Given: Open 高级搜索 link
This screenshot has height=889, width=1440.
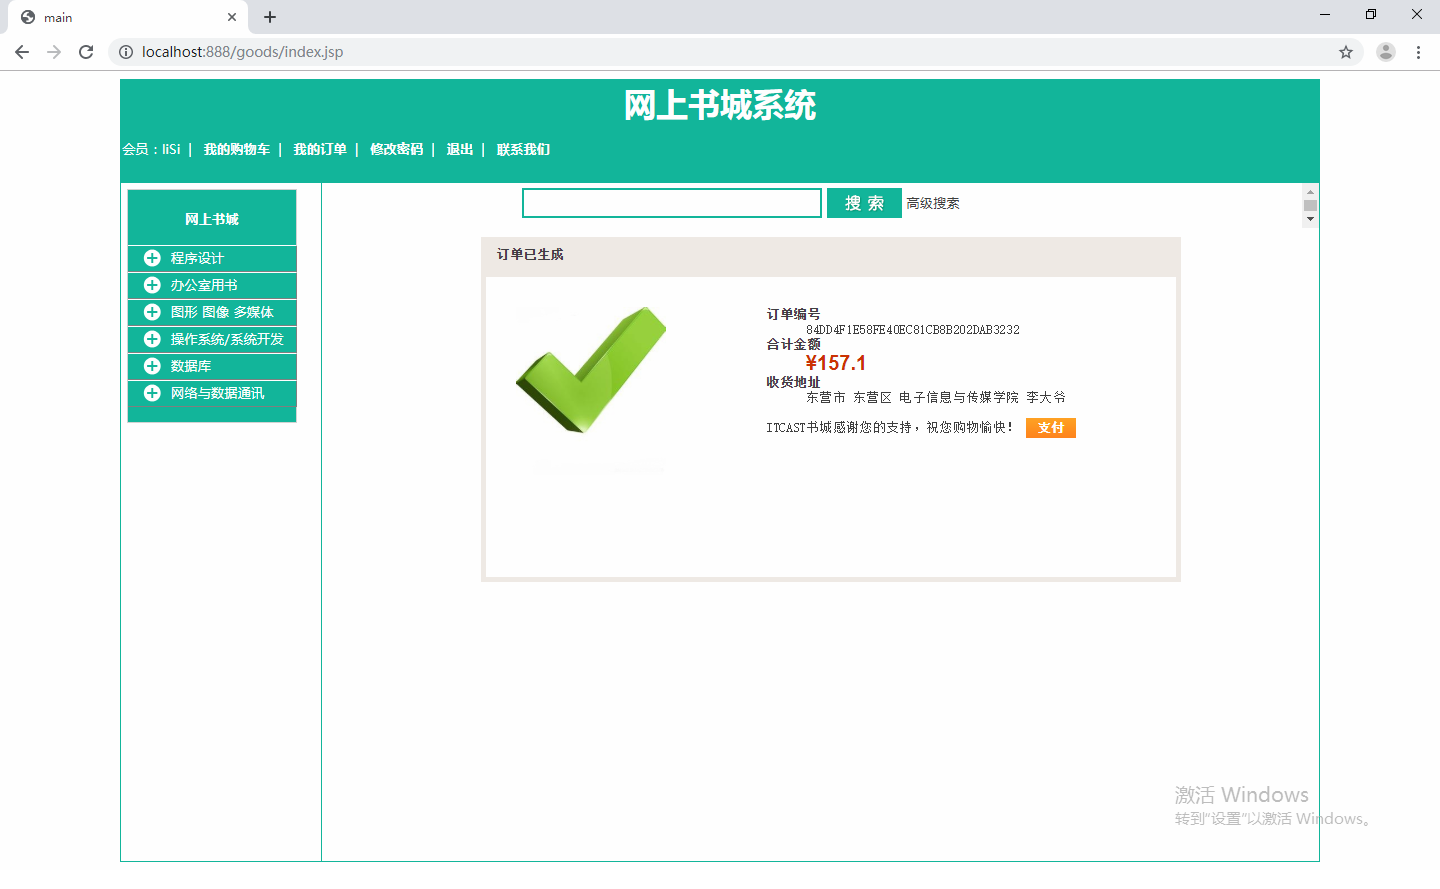Looking at the screenshot, I should tap(933, 203).
